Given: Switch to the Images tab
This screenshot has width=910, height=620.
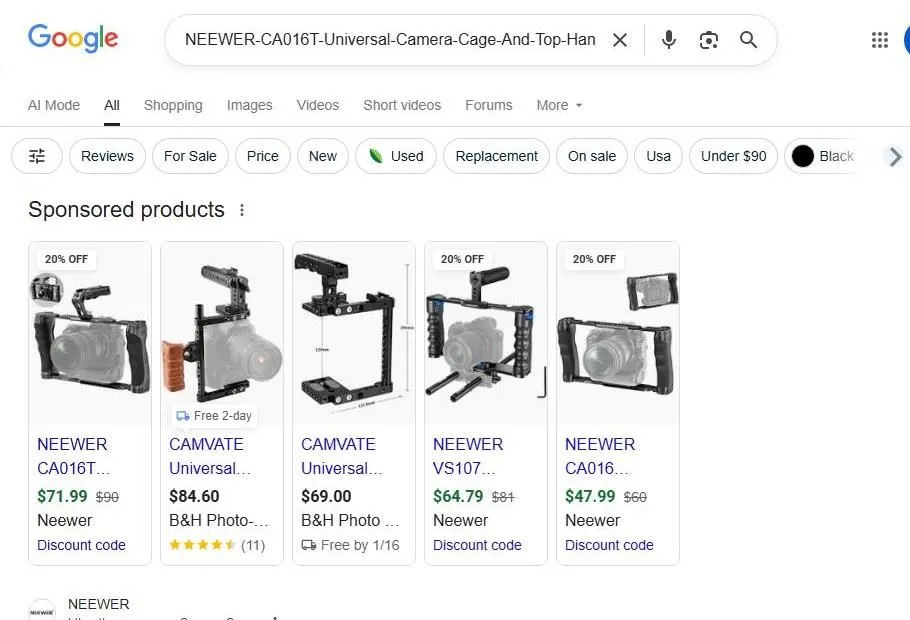Looking at the screenshot, I should [x=249, y=105].
